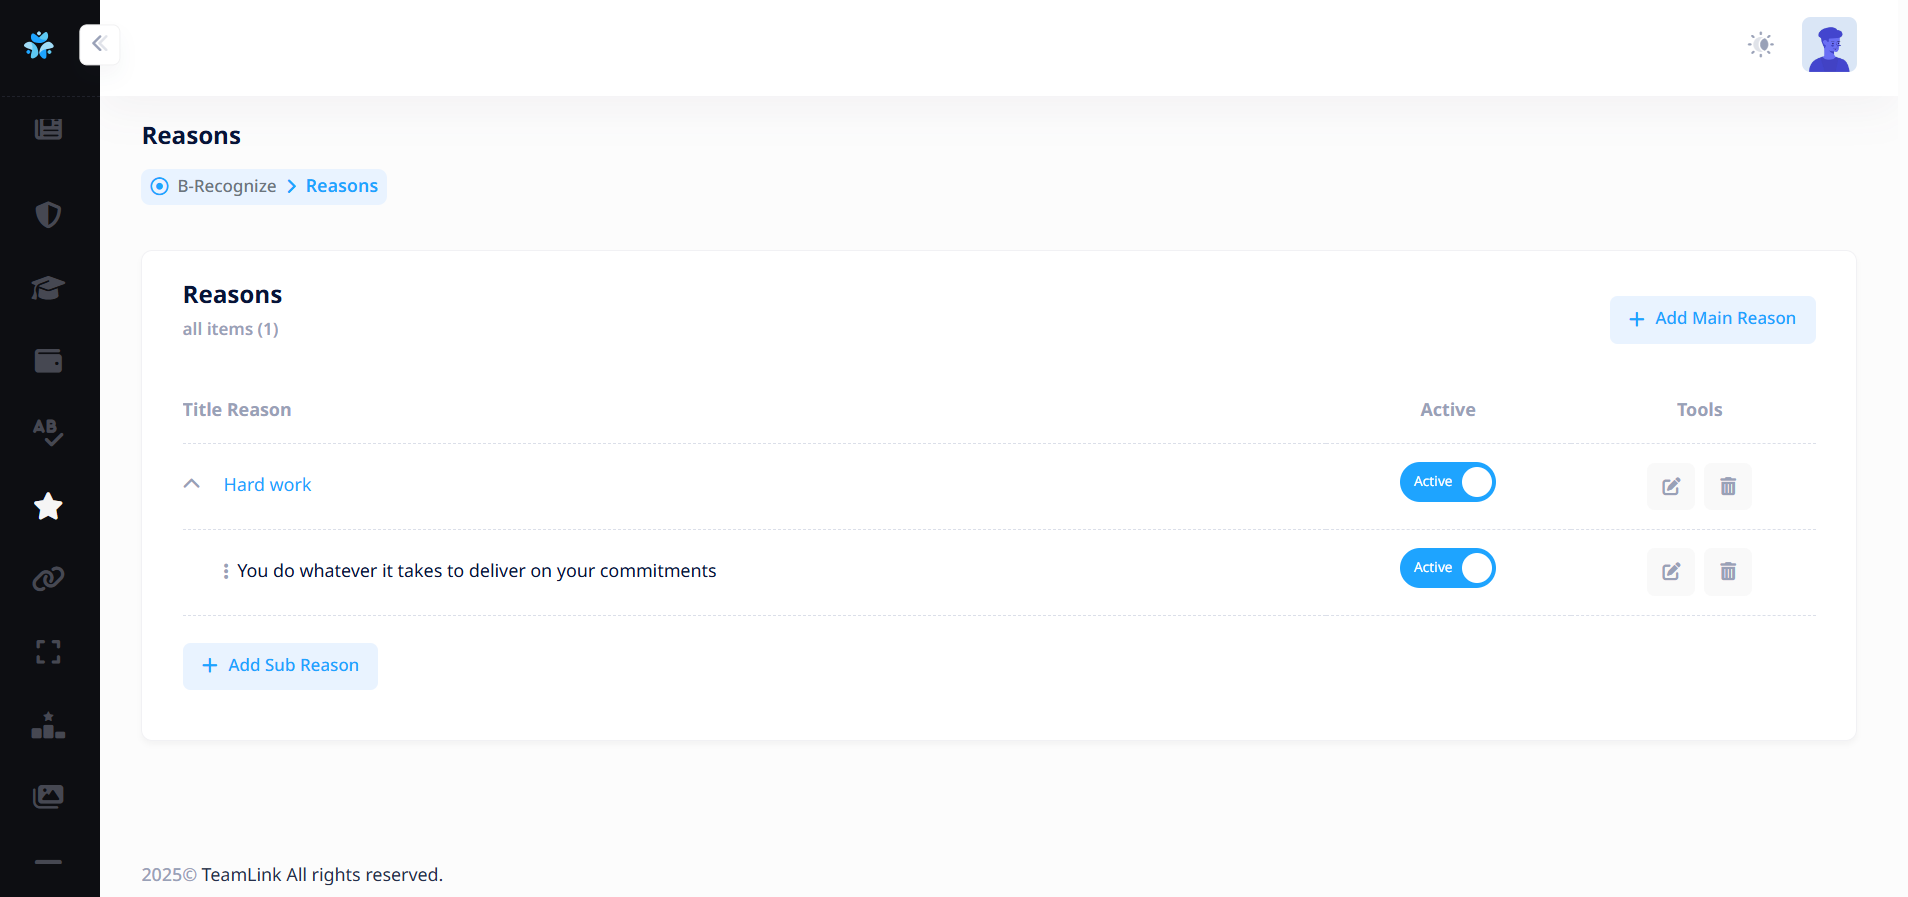Click the Reasons breadcrumb item

pyautogui.click(x=342, y=186)
